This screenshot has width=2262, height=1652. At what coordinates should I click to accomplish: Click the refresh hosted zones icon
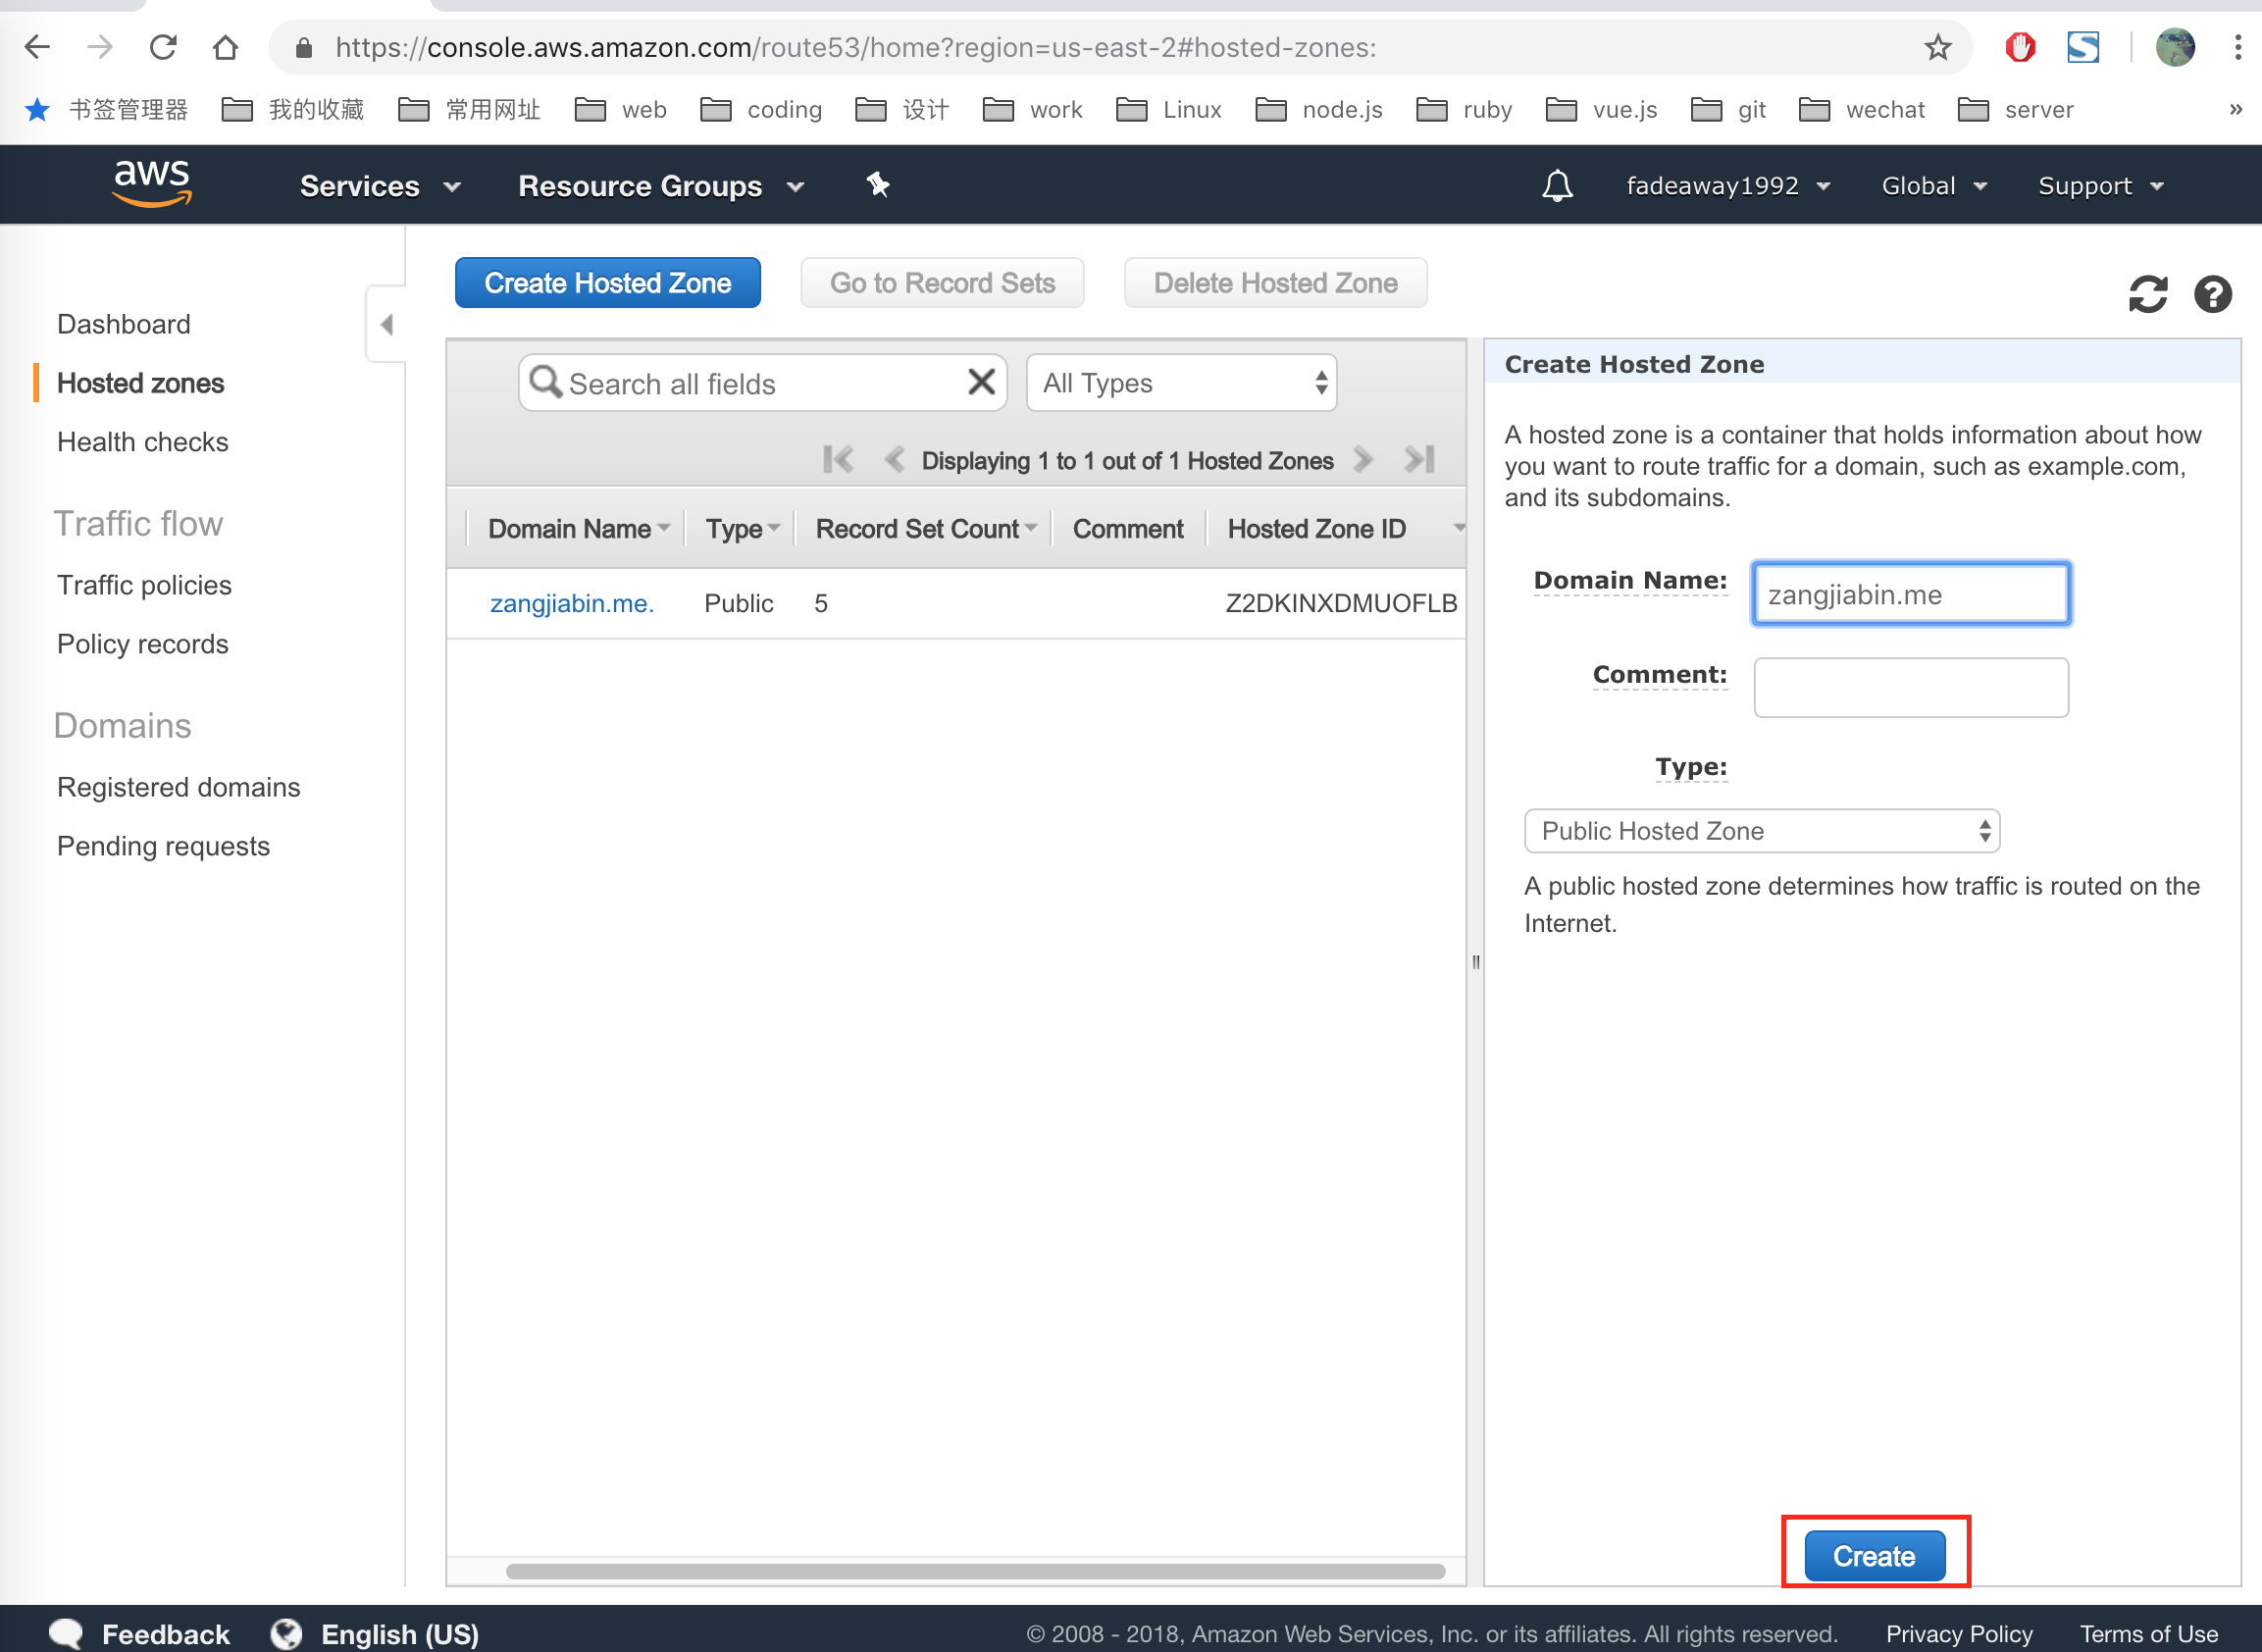coord(2147,294)
